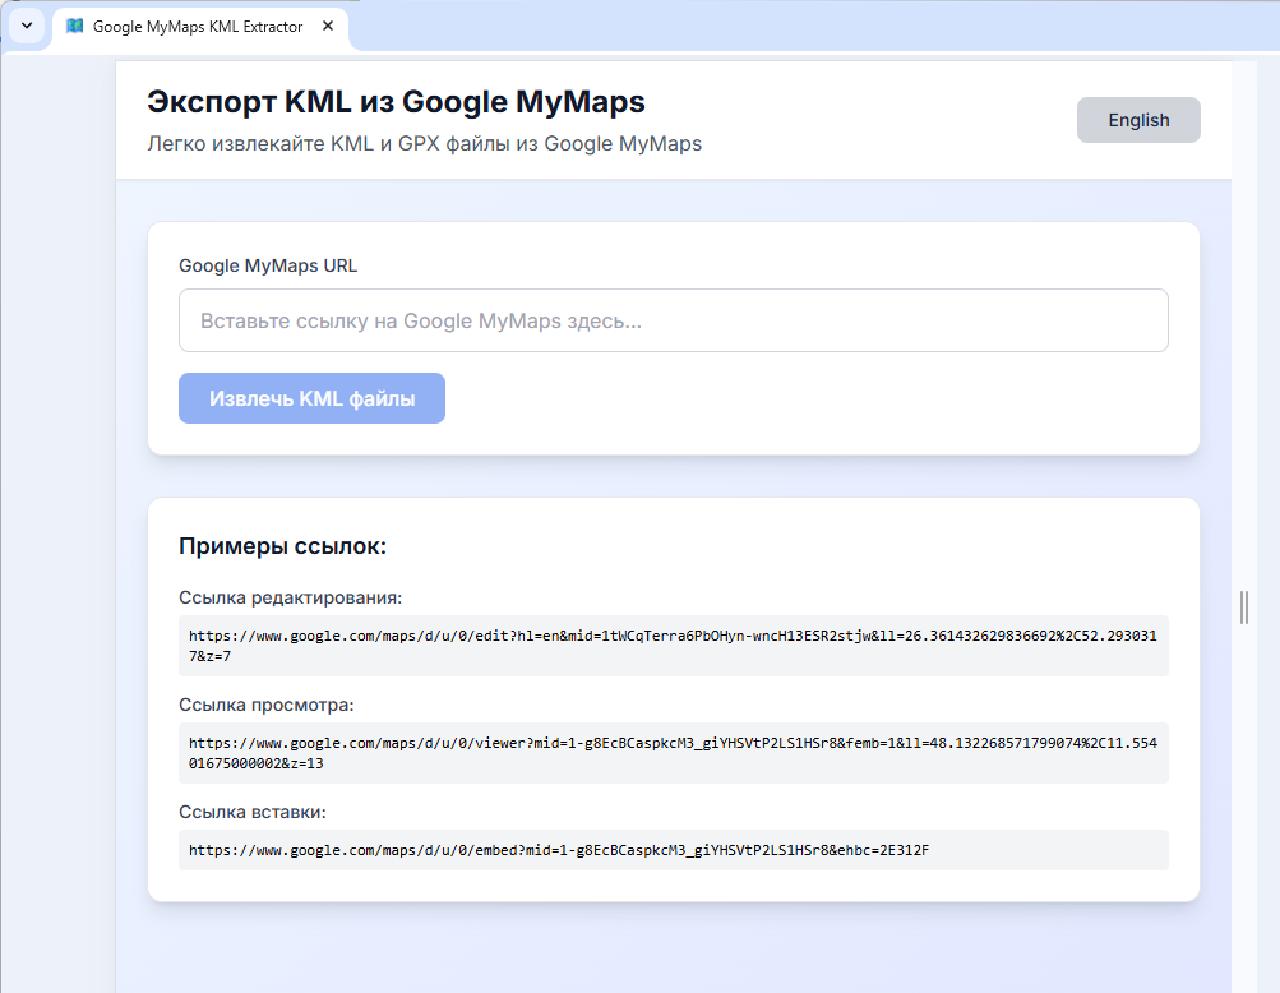Focus the Google MyMaps URL input field
The image size is (1280, 993).
click(673, 320)
